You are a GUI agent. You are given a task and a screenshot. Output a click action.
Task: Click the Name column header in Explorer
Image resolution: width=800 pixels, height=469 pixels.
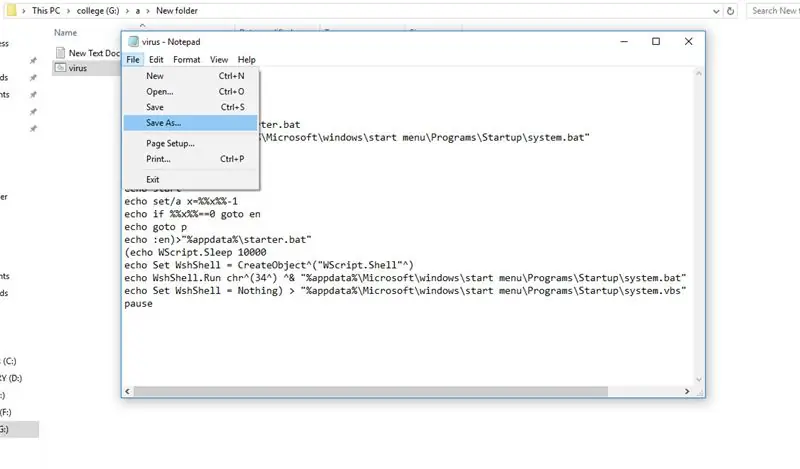pos(66,33)
